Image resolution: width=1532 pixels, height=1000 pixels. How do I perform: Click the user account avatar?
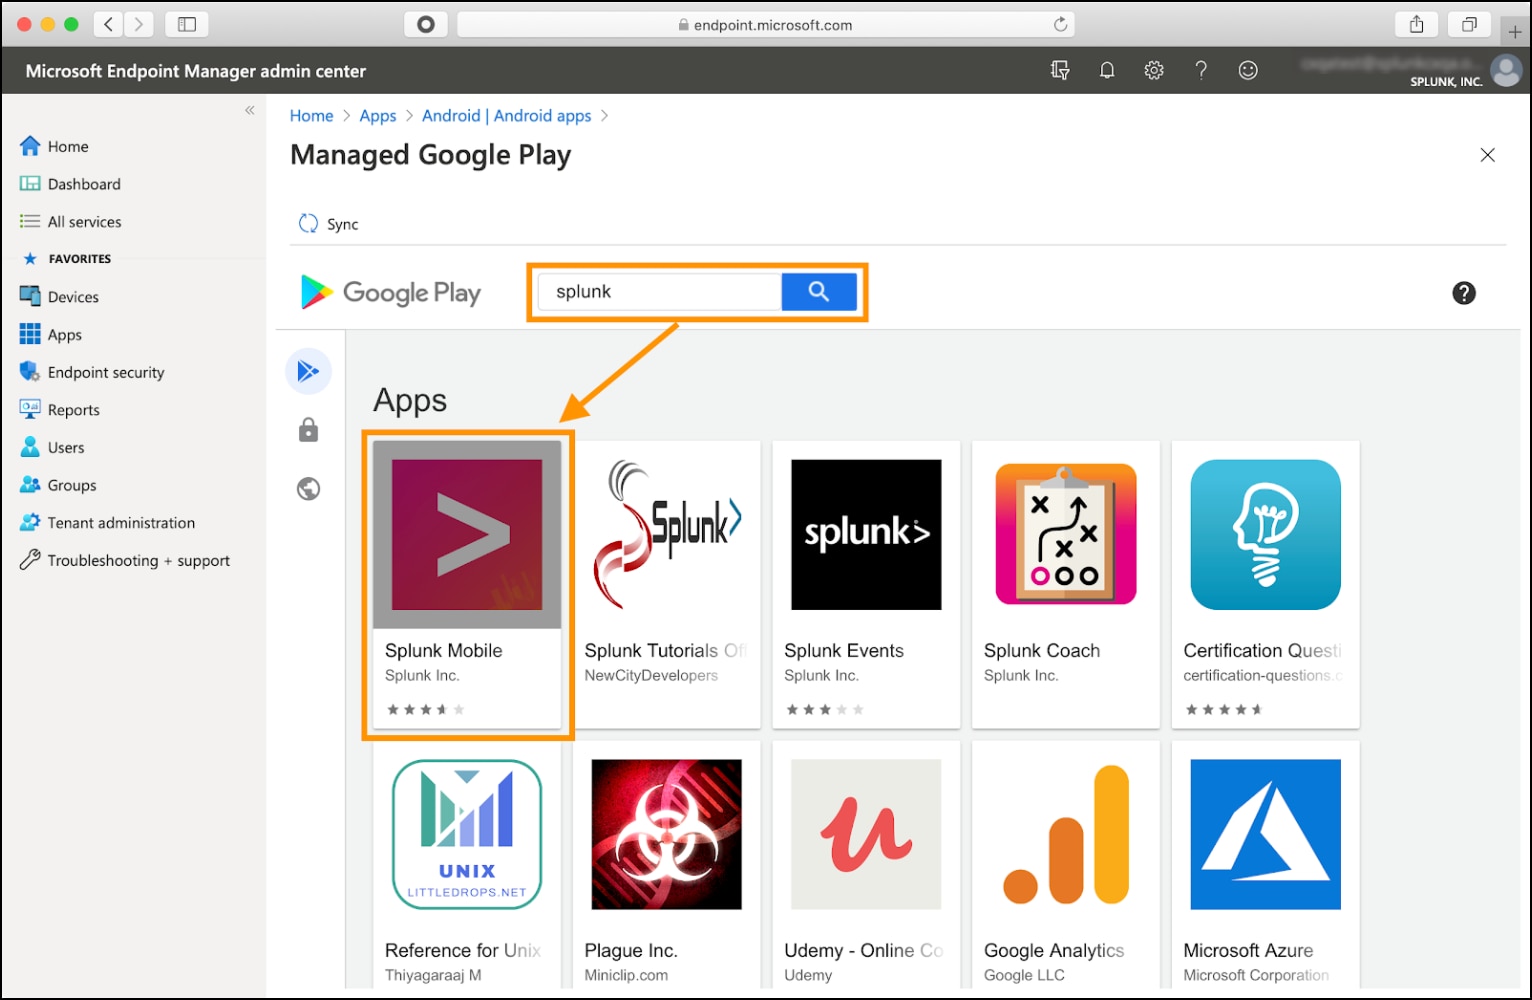click(x=1505, y=70)
